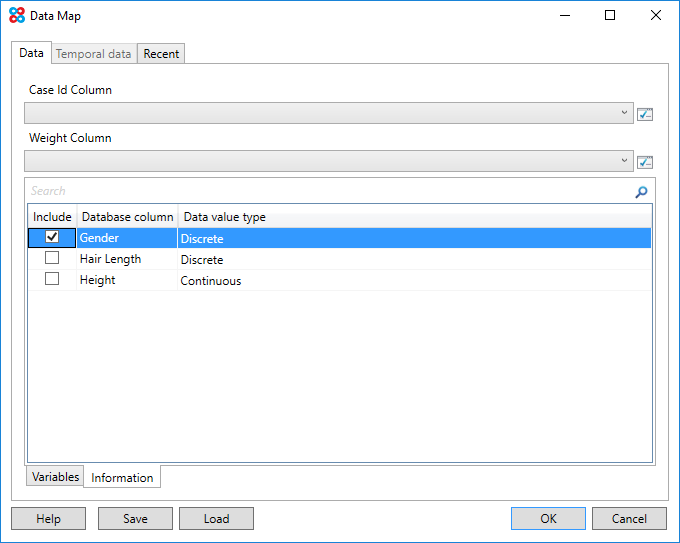Image resolution: width=680 pixels, height=543 pixels.
Task: Check the Height include checkbox
Action: point(52,279)
